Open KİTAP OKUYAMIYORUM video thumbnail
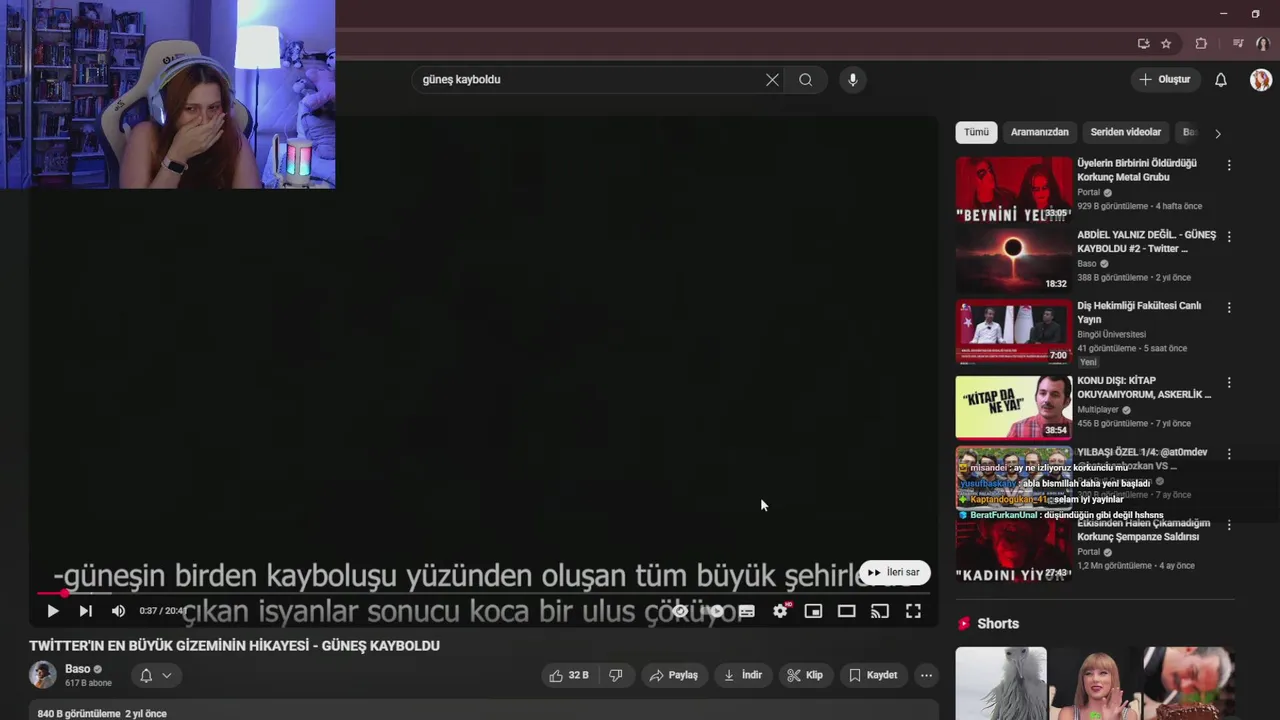The image size is (1280, 720). coord(1013,407)
